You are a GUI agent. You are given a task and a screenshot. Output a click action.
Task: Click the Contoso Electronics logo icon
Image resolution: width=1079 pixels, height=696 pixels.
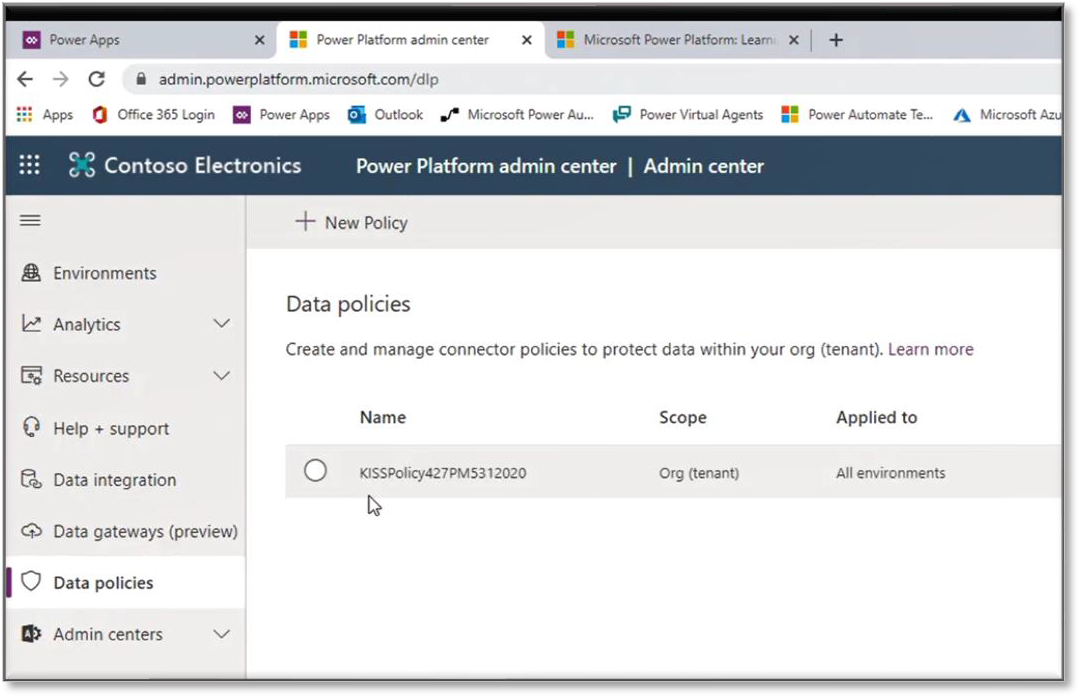tap(82, 165)
